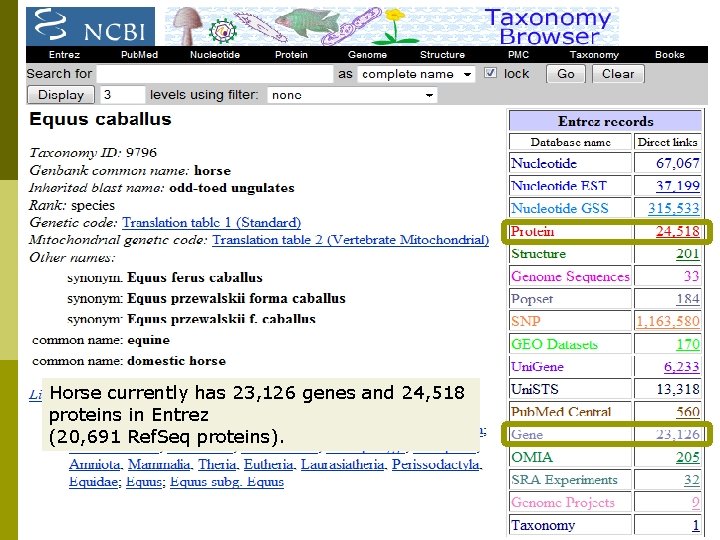Open the Laurasiatheria lineage link
Screen dimensions: 720x540
(x=343, y=465)
